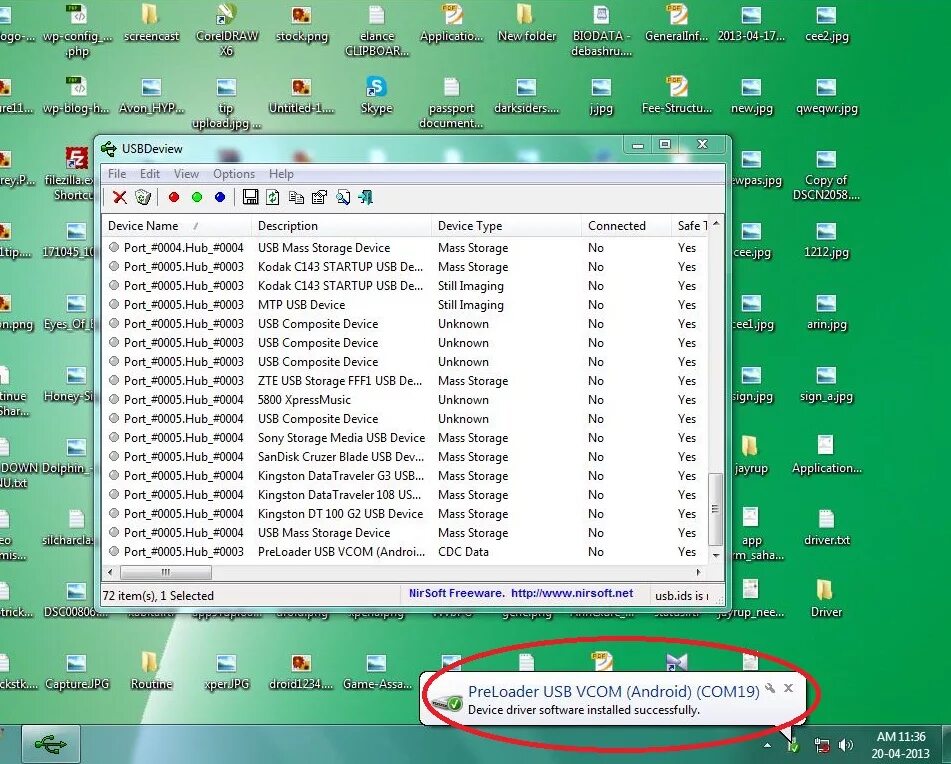Select the sign_a.jpg desktop file
This screenshot has width=951, height=764.
click(826, 383)
